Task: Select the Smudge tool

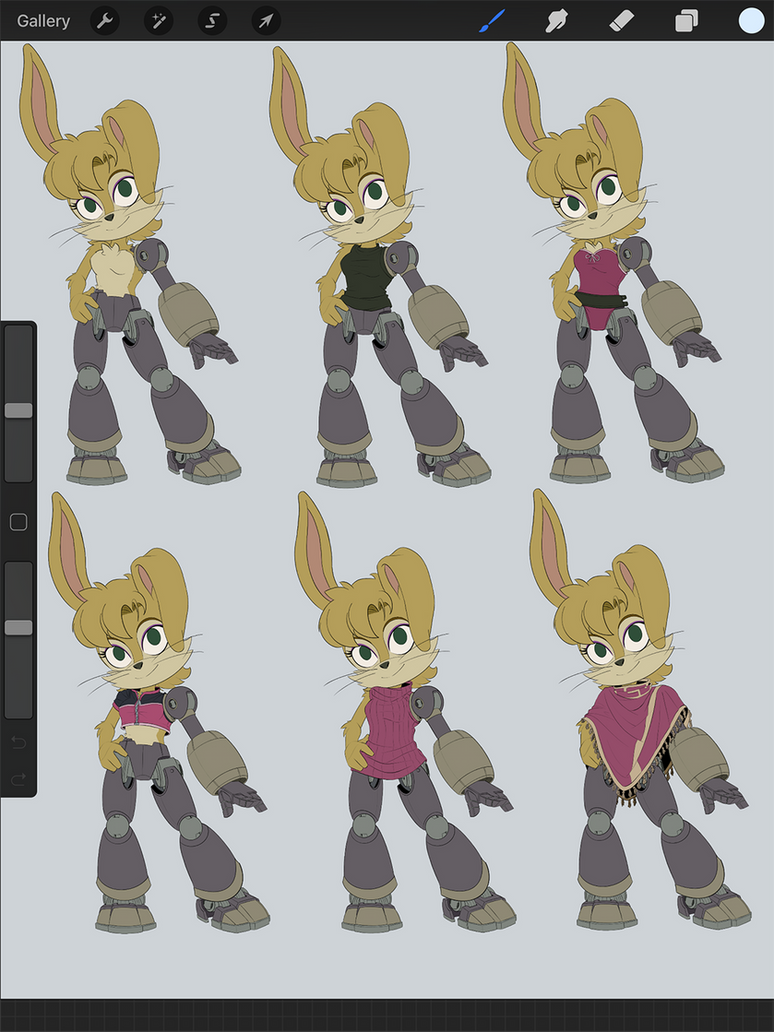Action: click(x=557, y=21)
